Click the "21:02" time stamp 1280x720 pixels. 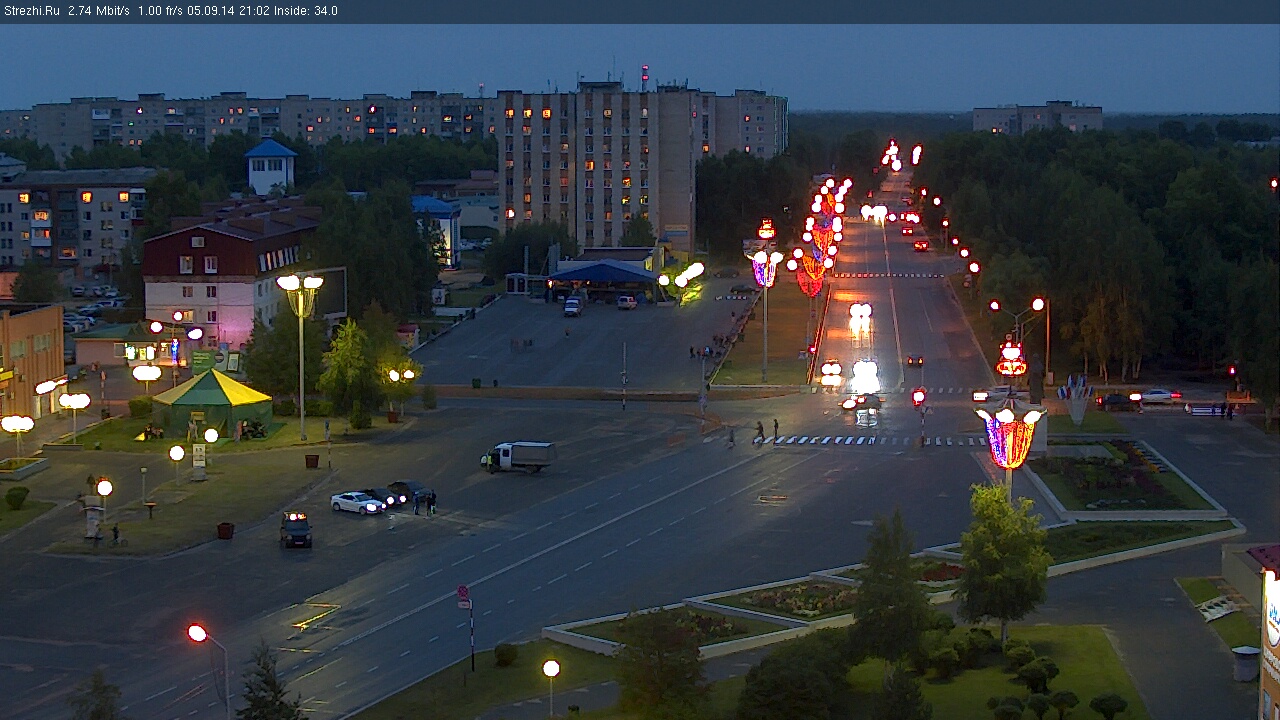(254, 11)
